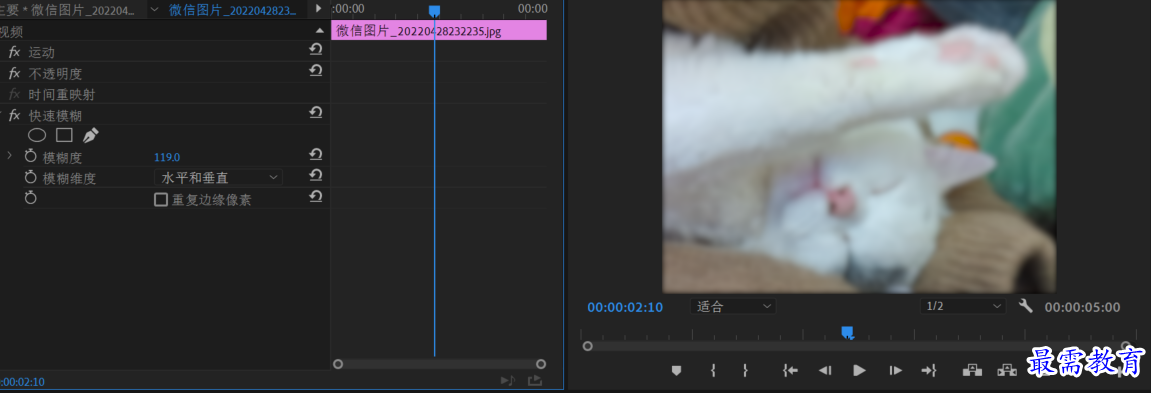Toggle stopwatch beside 重复边缘像素

pos(31,198)
